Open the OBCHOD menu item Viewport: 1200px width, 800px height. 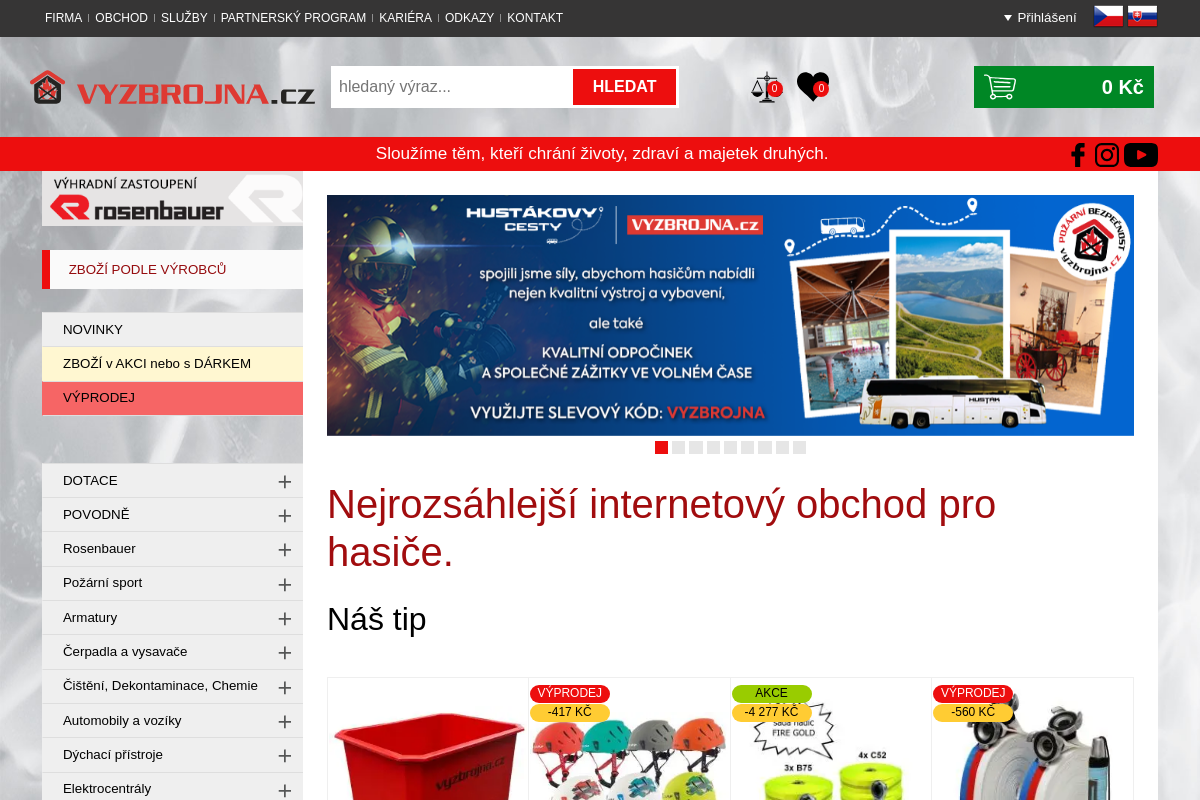click(121, 17)
